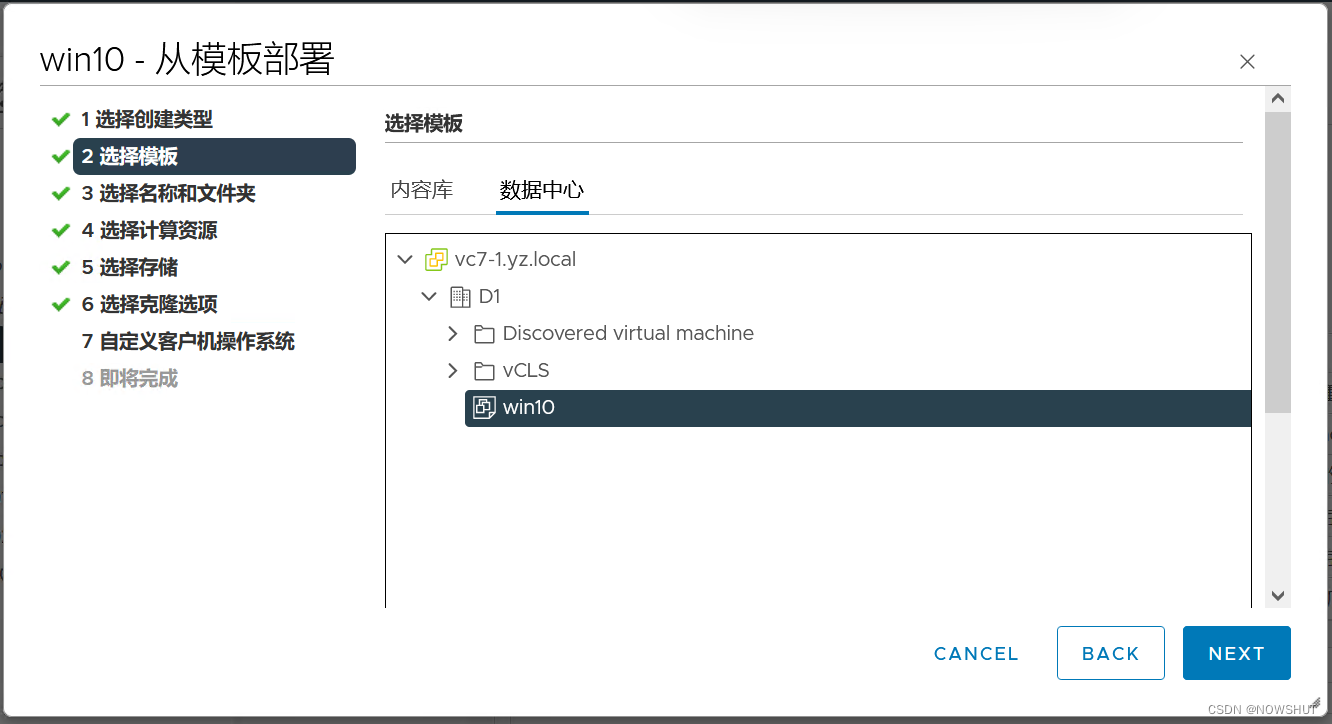Click the vertical scrollbar thumb
1332x724 pixels.
click(x=1278, y=262)
